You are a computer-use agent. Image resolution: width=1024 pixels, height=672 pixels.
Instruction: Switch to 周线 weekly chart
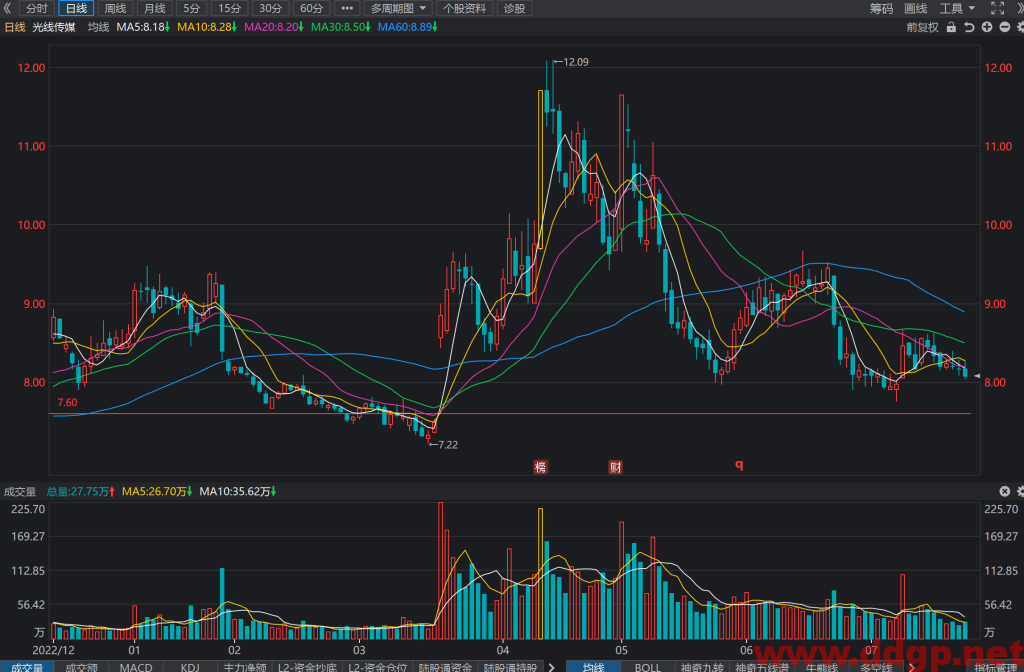[x=116, y=8]
